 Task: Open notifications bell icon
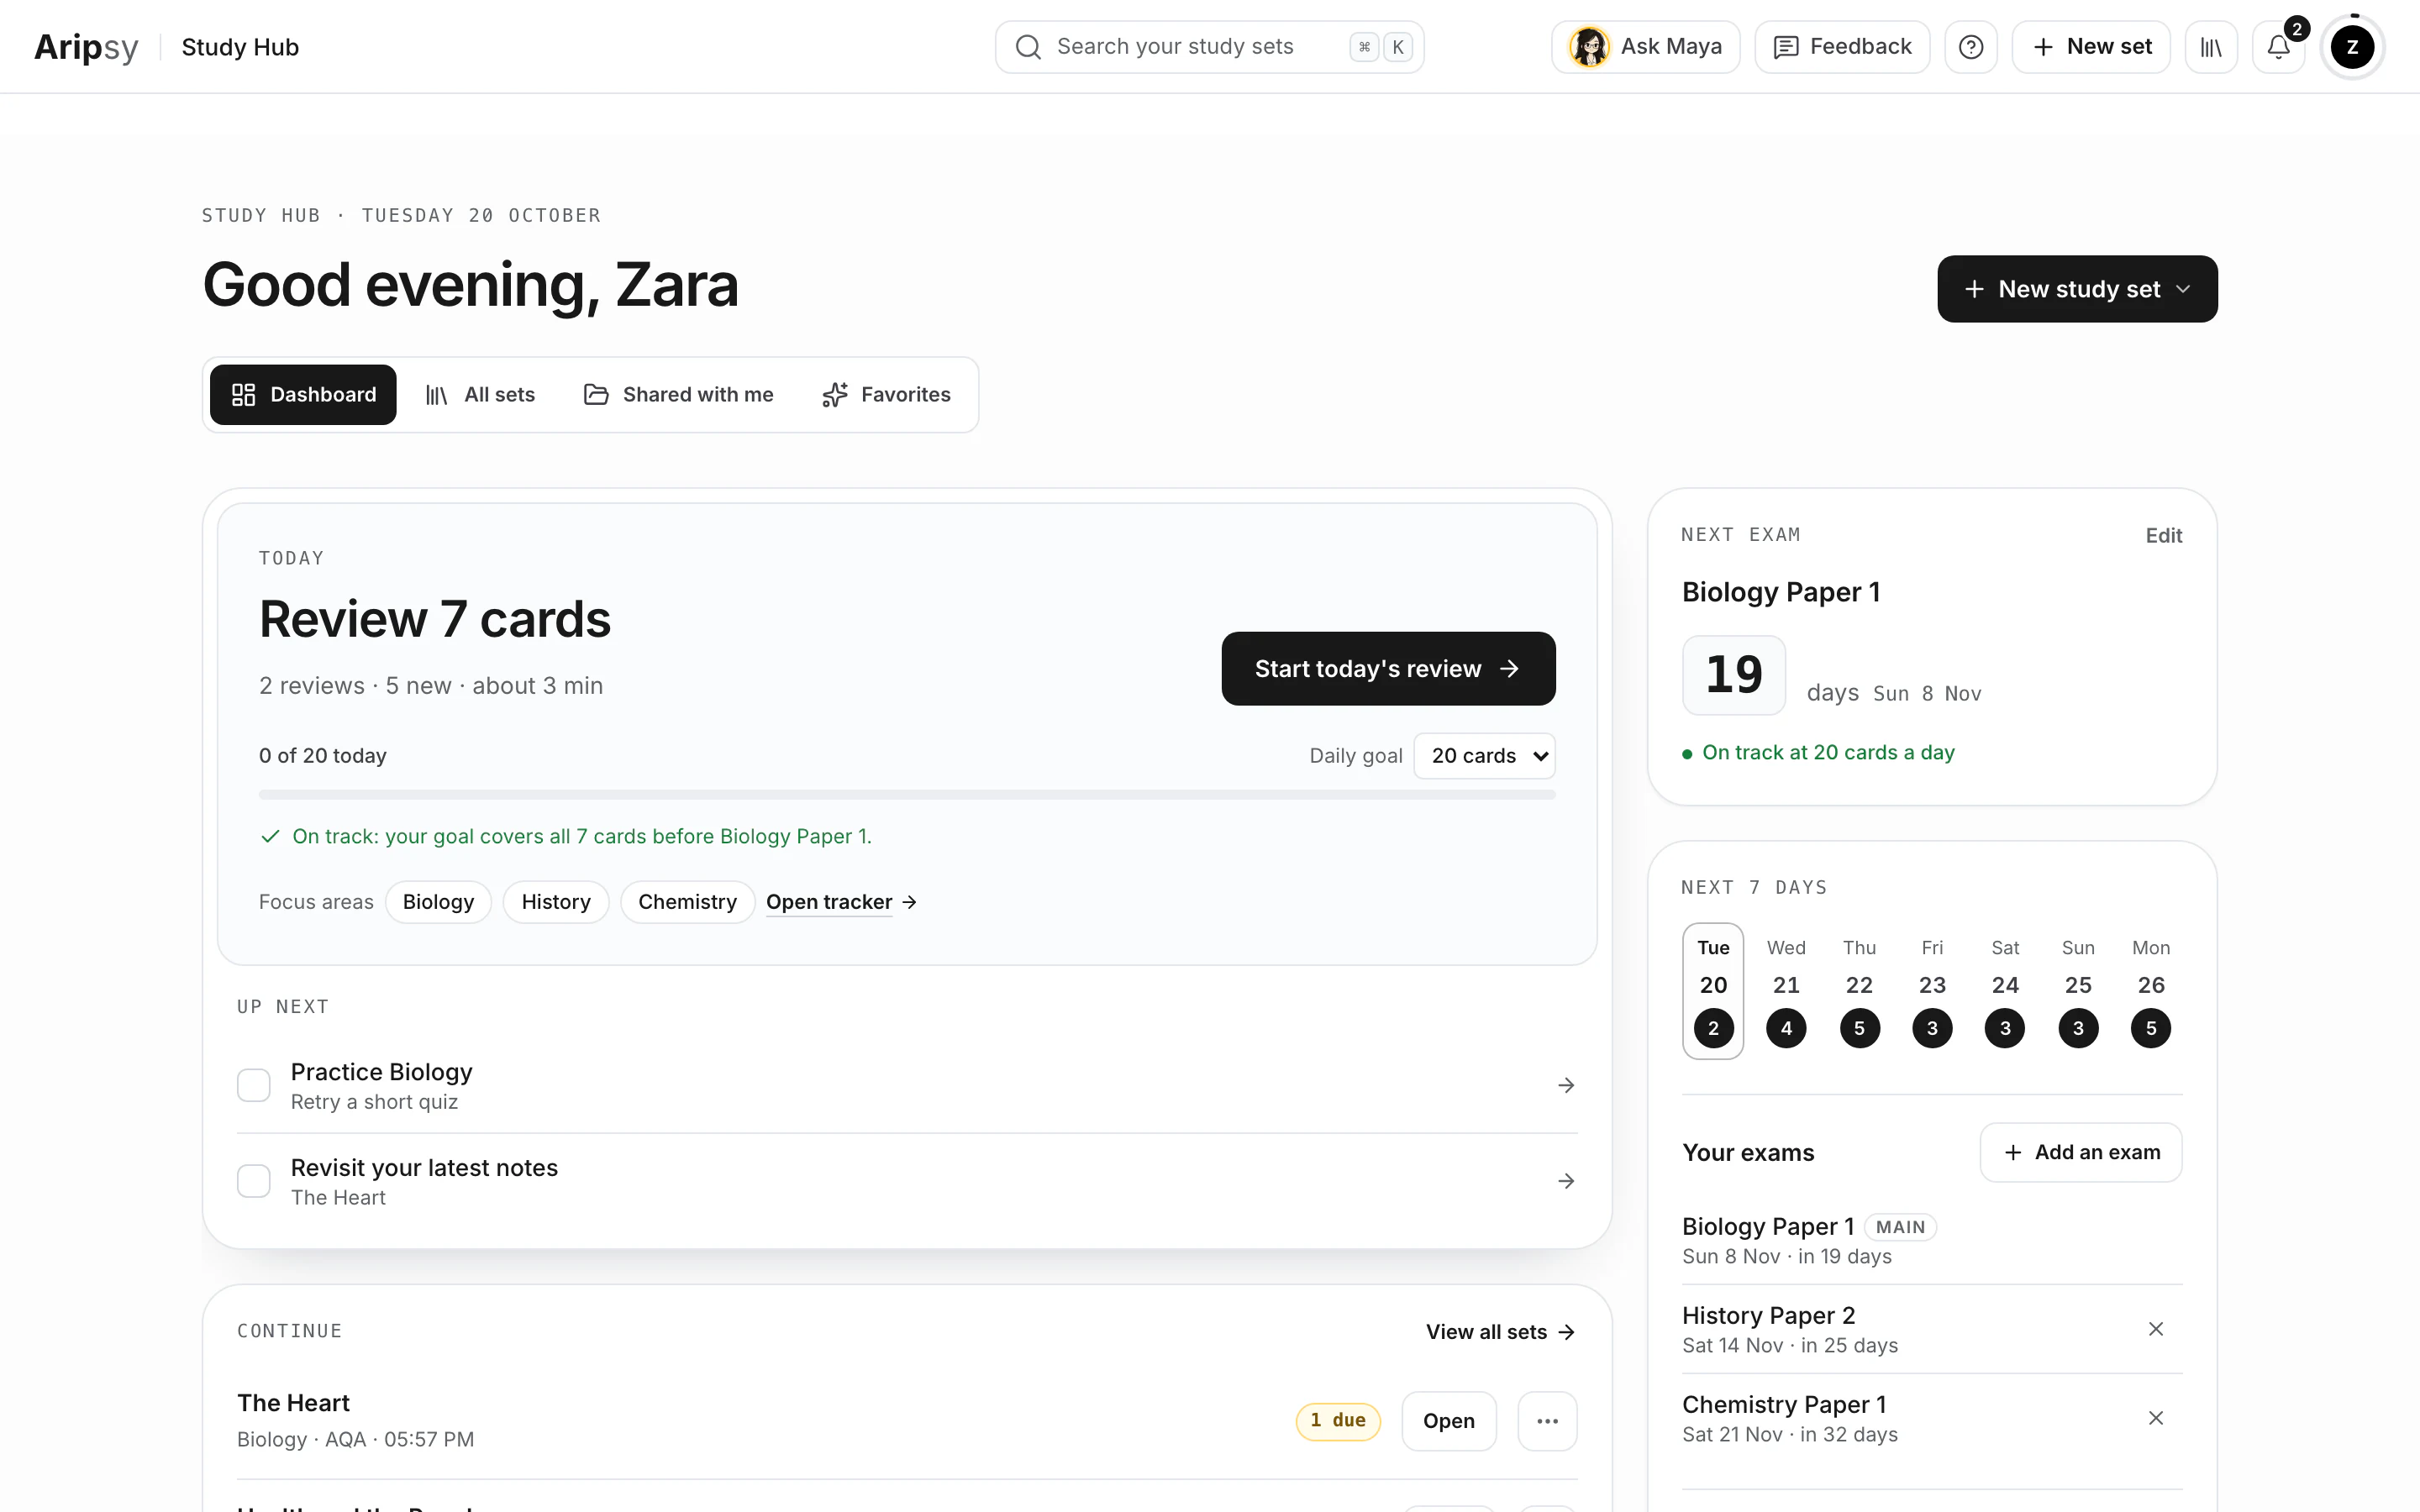coord(2278,47)
